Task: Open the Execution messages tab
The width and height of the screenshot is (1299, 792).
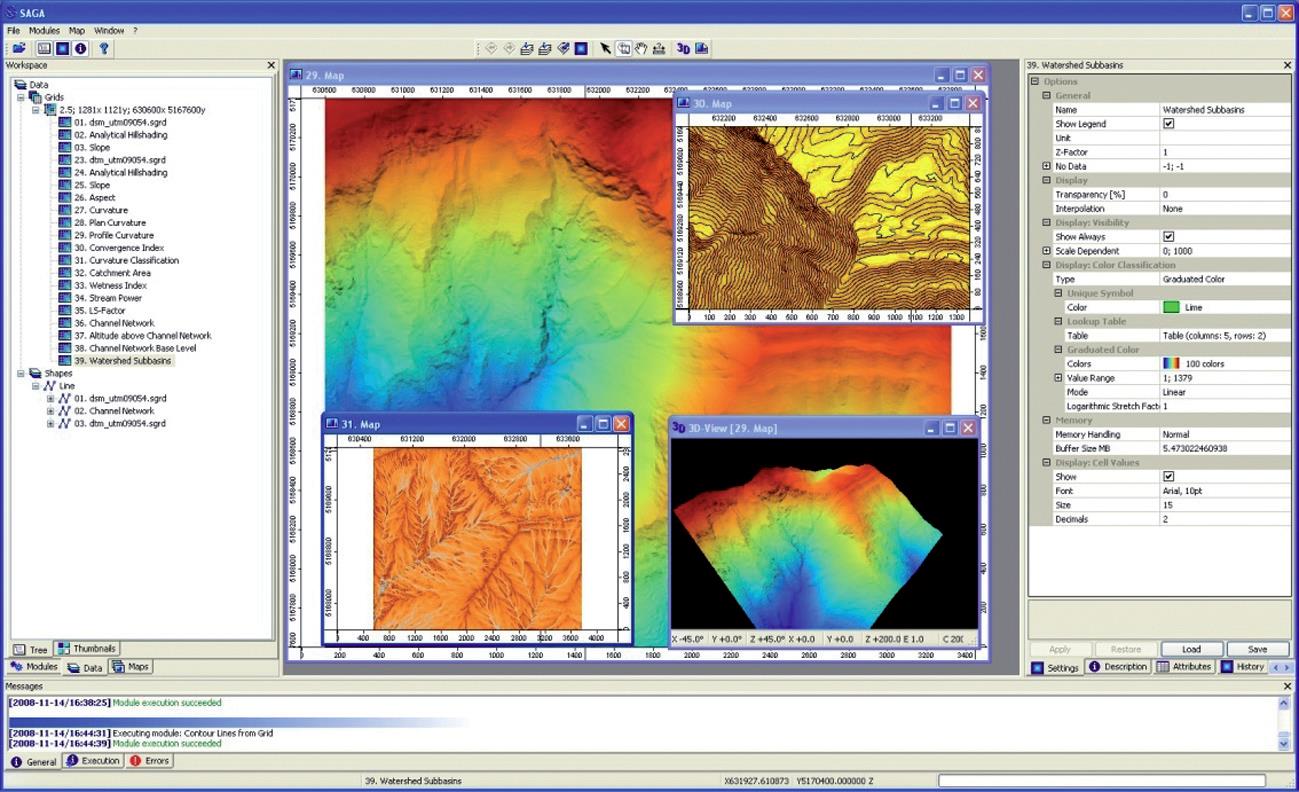Action: coord(93,761)
